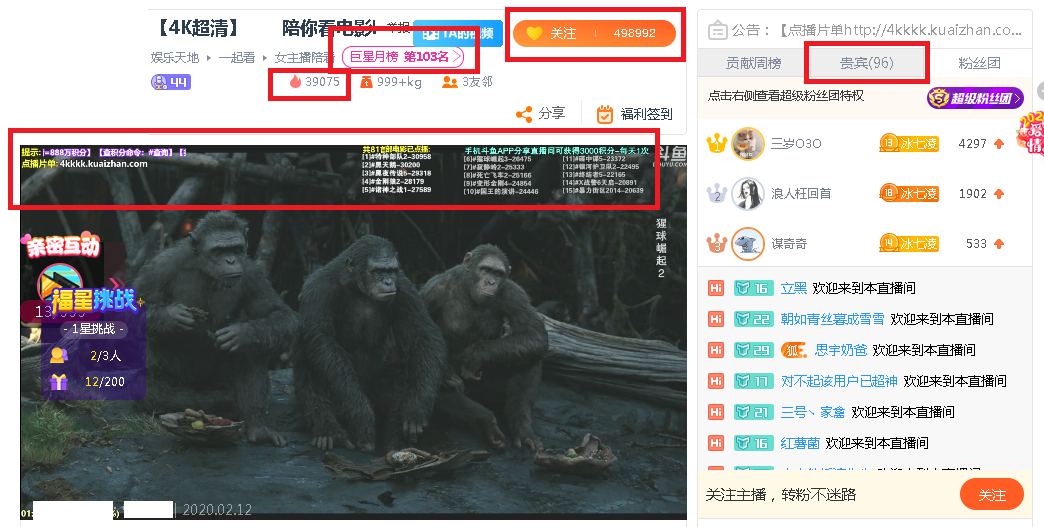Open the 亲密互动 overlay sticker
The image size is (1044, 527).
[63, 246]
